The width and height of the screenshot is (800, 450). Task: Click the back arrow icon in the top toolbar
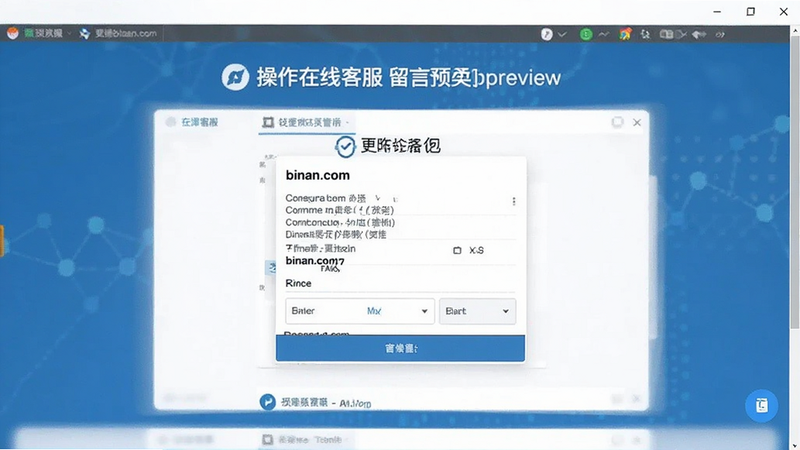point(699,34)
